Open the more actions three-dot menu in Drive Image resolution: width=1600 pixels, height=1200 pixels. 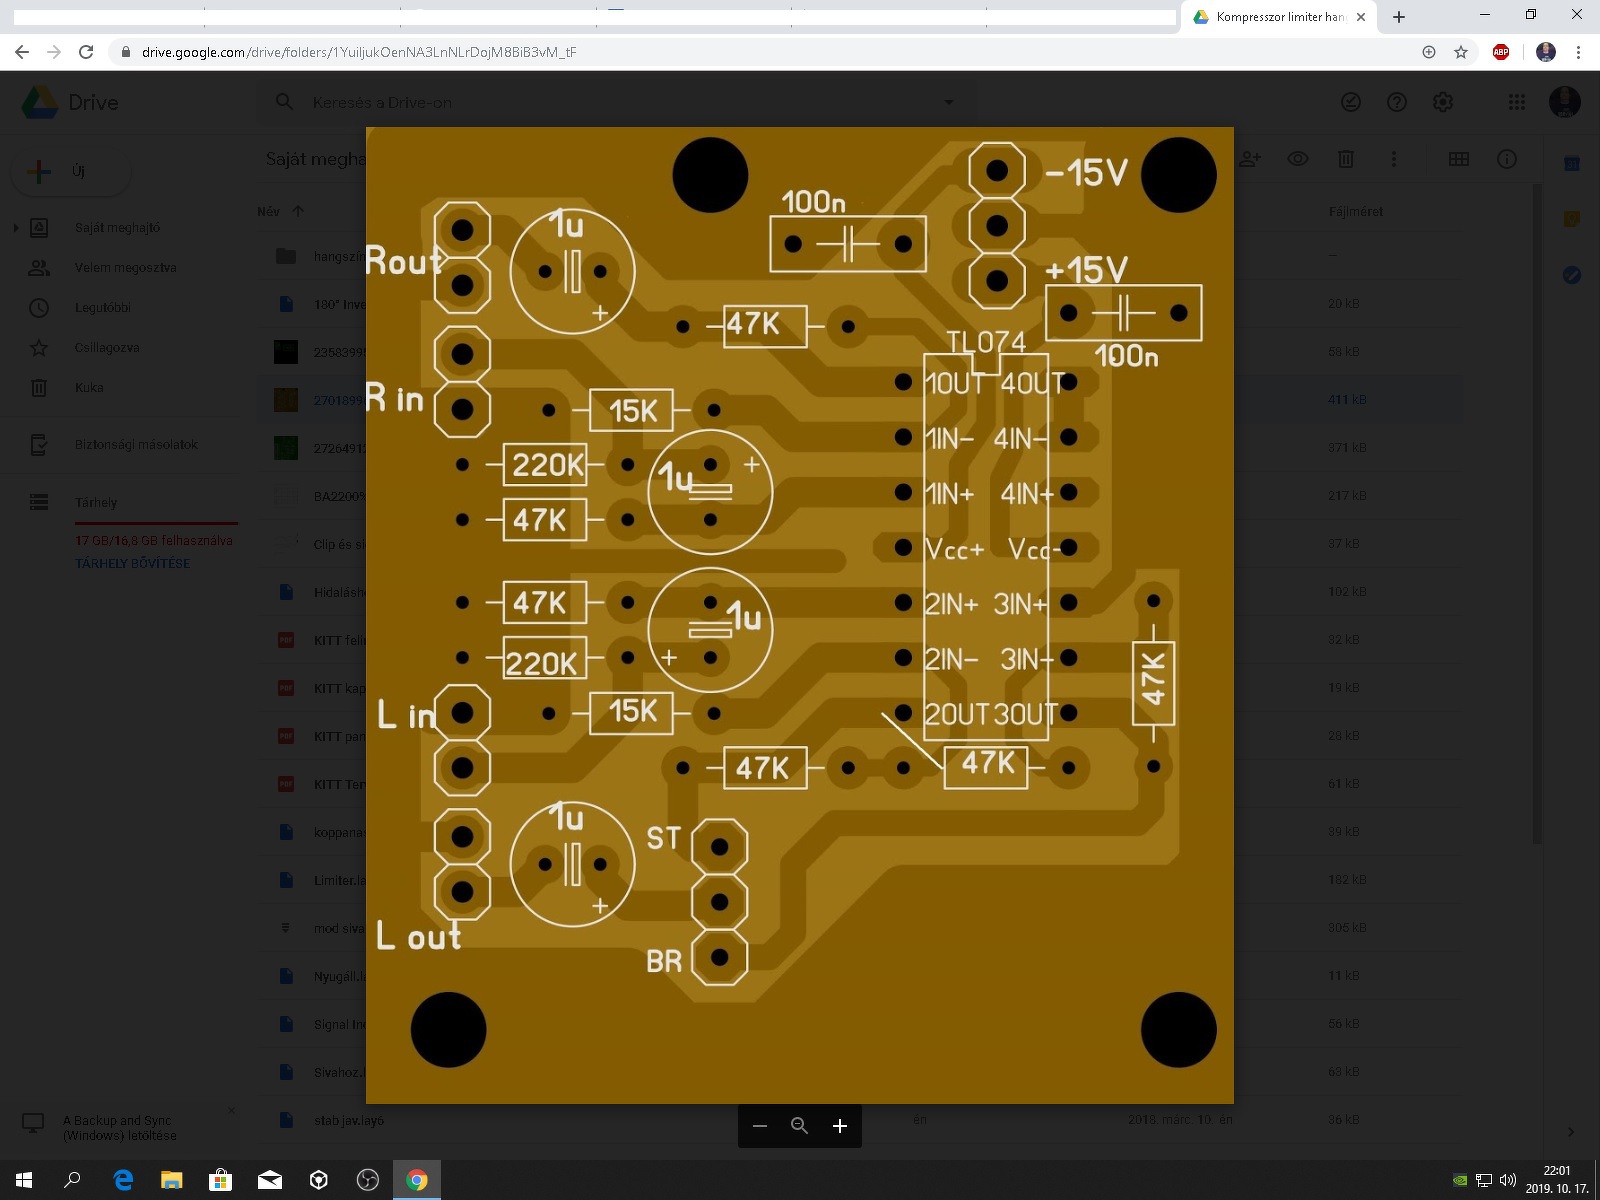(x=1394, y=159)
